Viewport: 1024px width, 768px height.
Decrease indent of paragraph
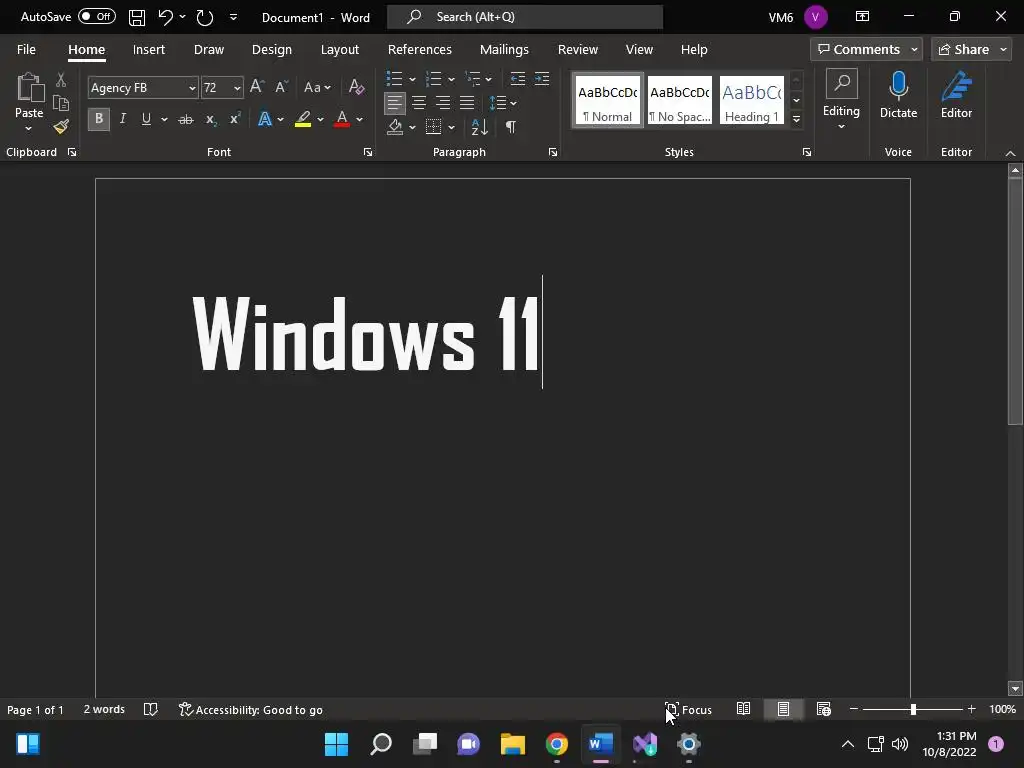[518, 79]
